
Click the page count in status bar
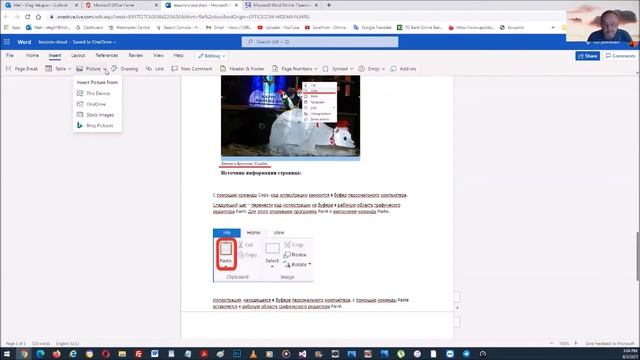(x=16, y=344)
